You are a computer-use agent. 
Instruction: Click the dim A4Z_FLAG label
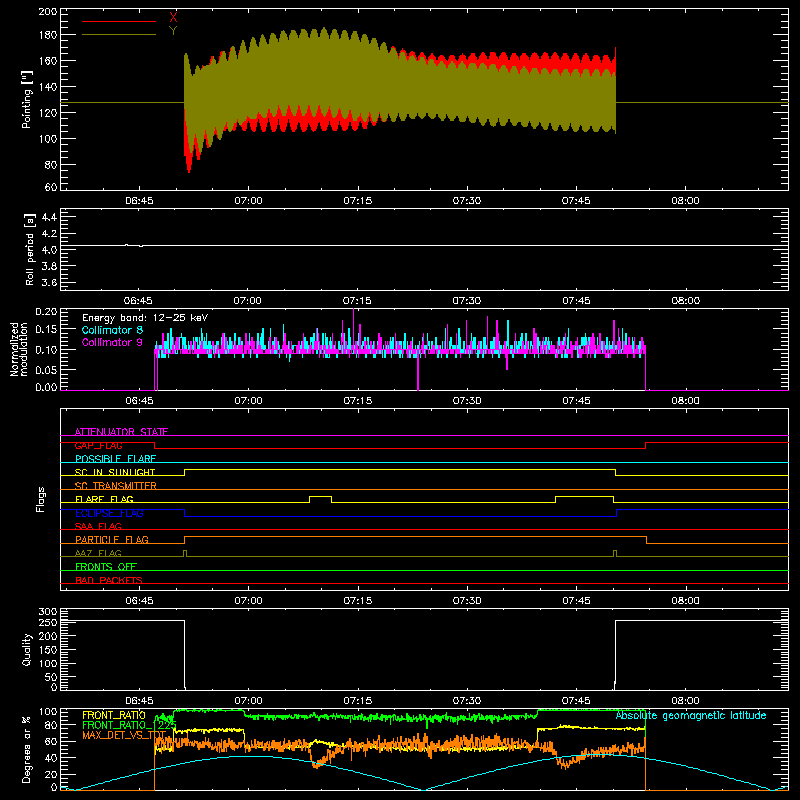click(x=98, y=553)
